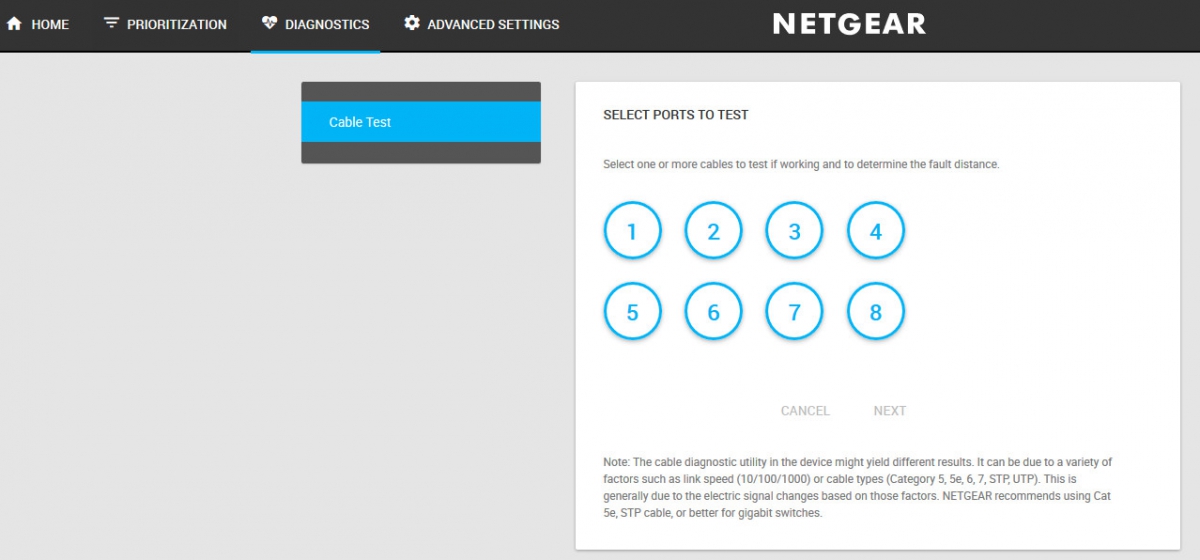Toggle port 3 circle selection

click(x=794, y=231)
